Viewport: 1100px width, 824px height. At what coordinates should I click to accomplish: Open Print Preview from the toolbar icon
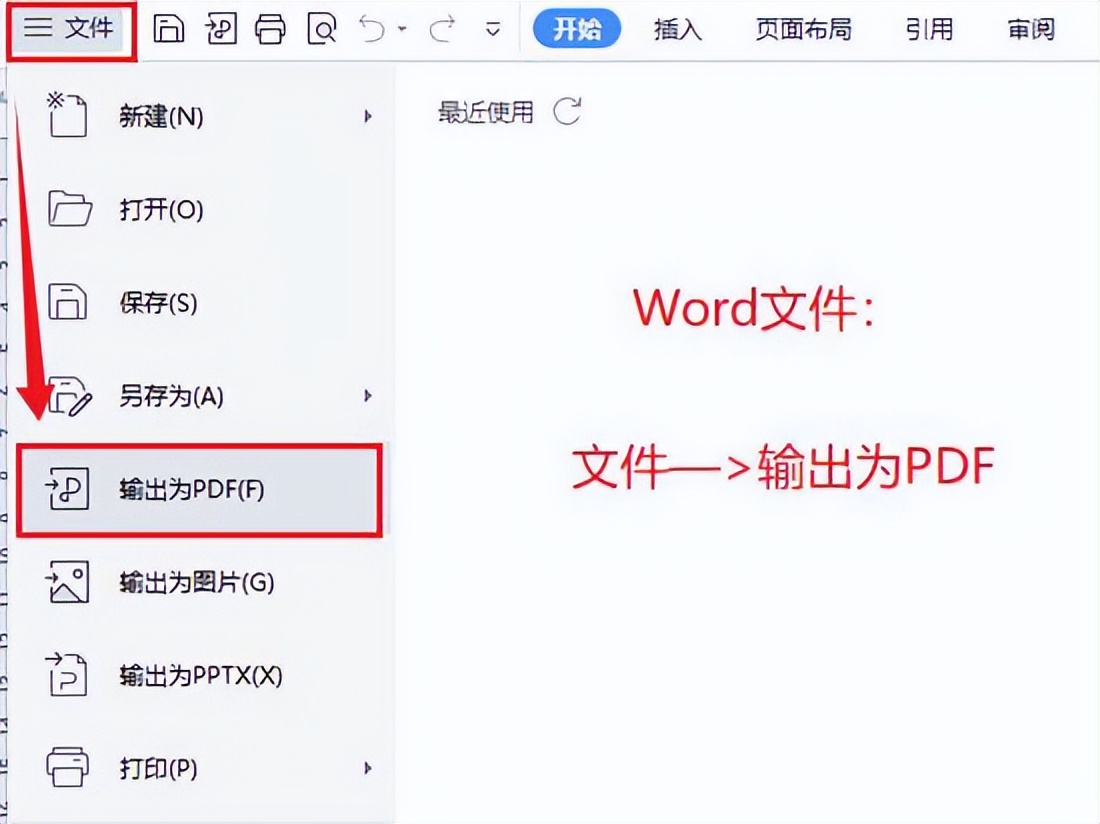pos(320,30)
